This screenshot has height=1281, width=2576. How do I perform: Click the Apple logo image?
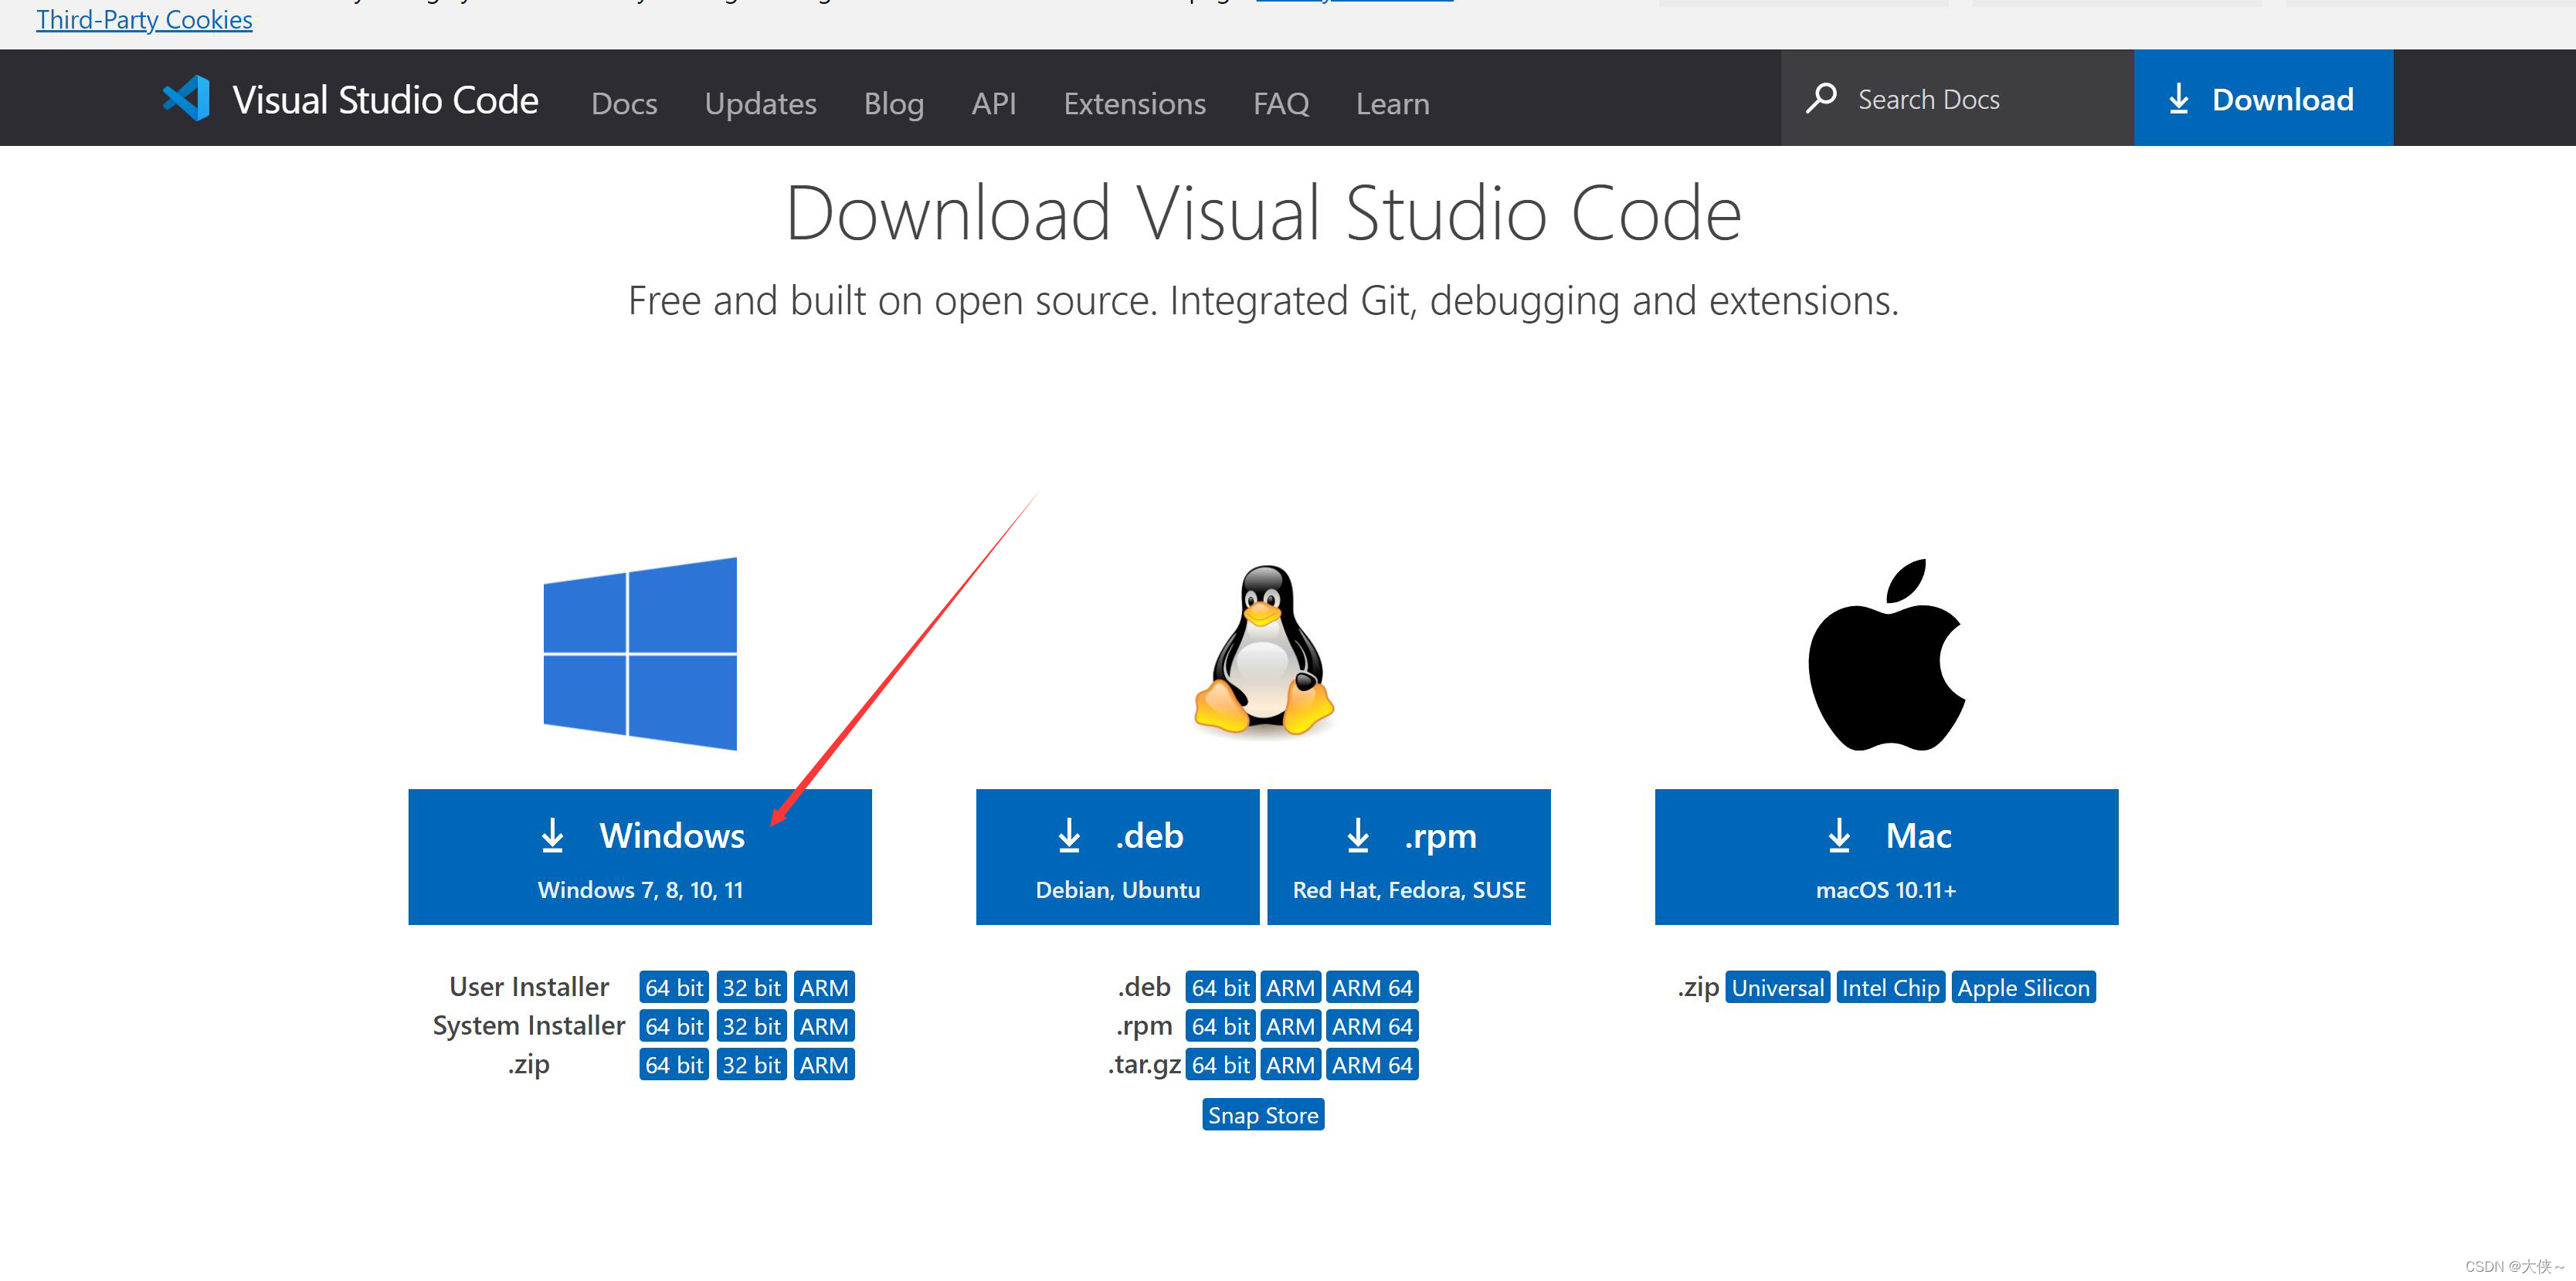[x=1886, y=655]
